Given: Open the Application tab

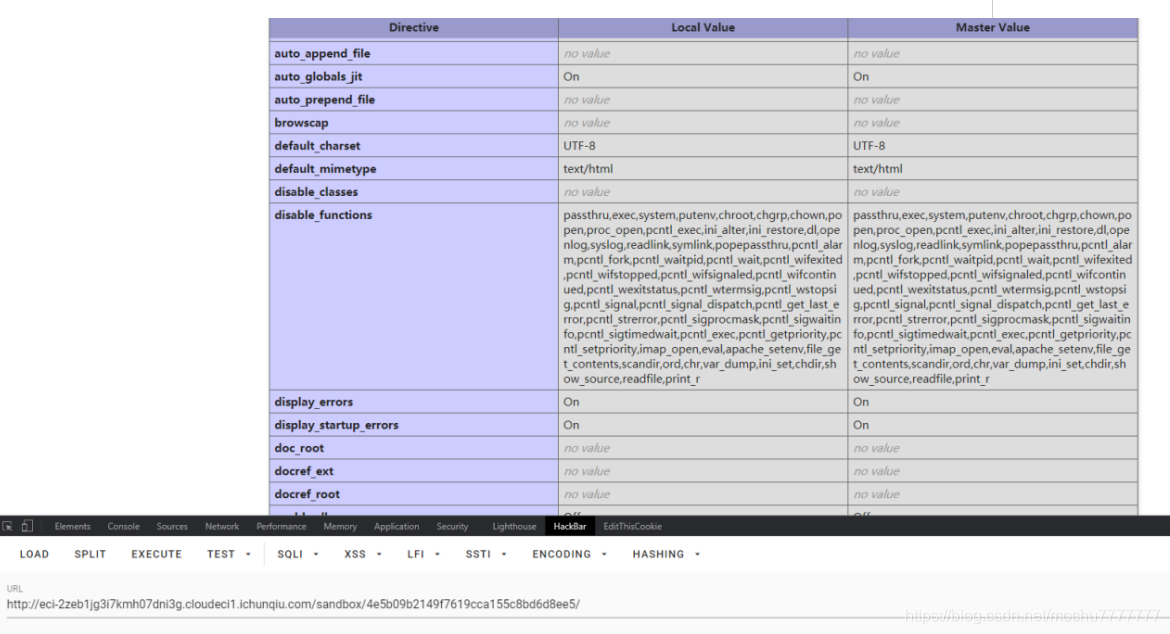Looking at the screenshot, I should pyautogui.click(x=396, y=527).
